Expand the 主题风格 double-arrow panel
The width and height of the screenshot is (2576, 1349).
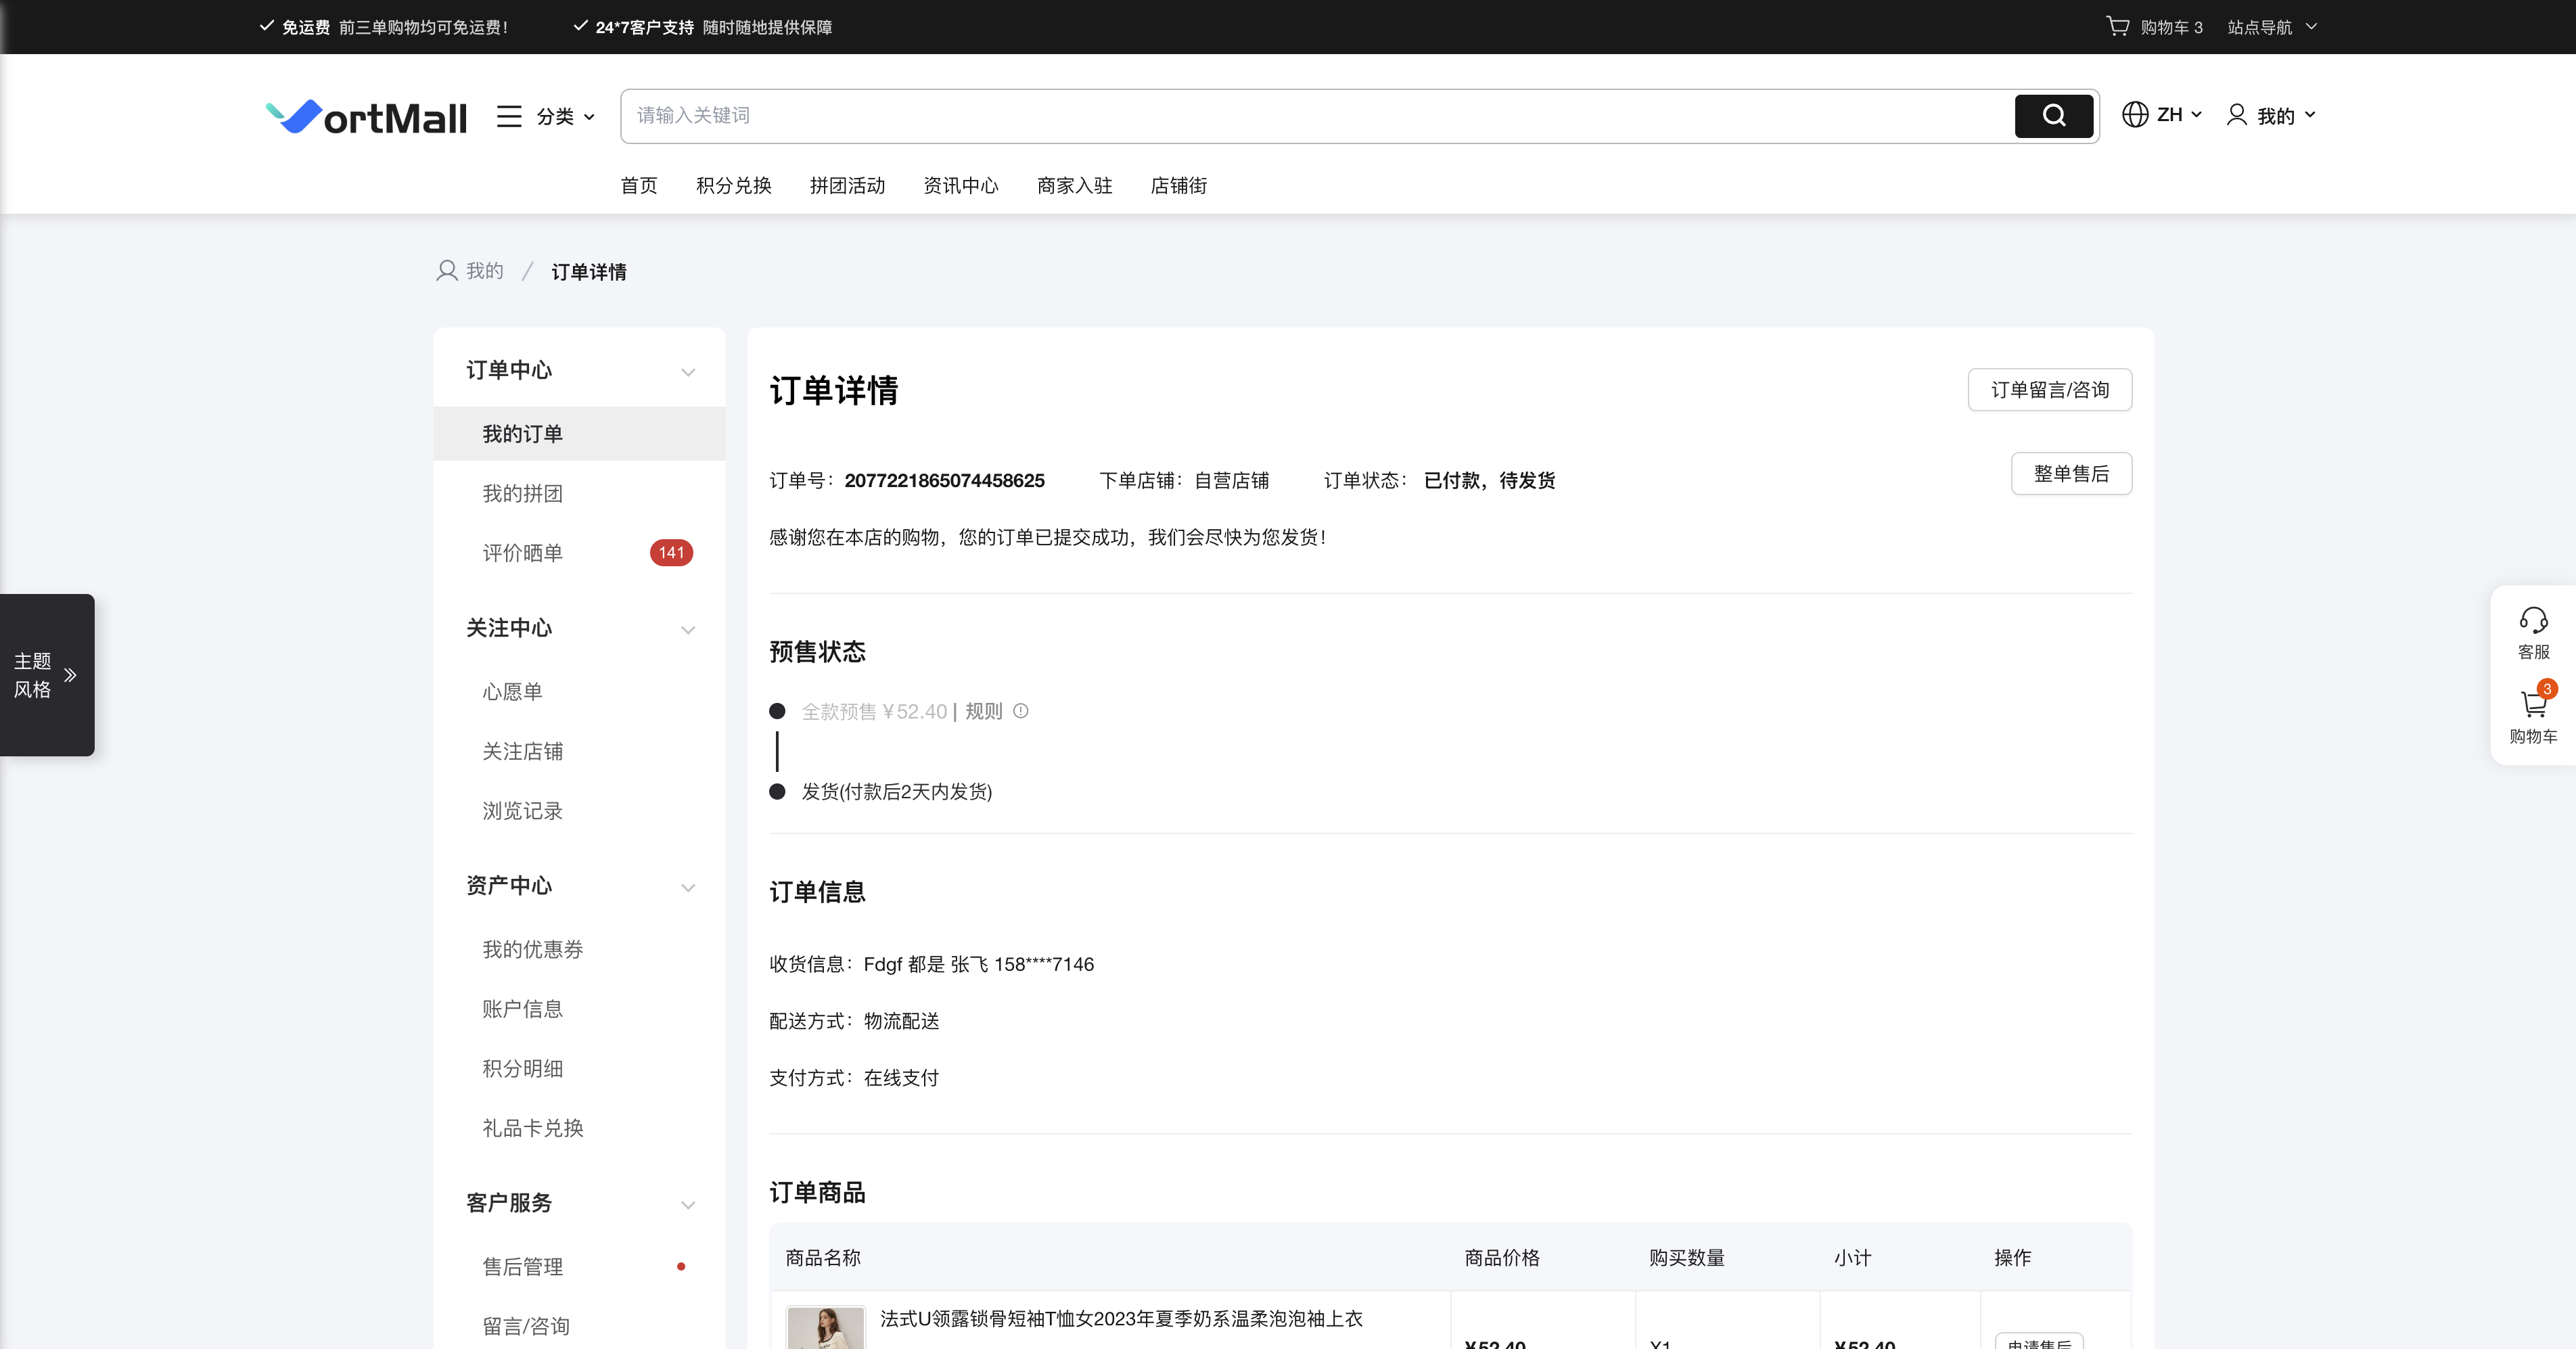click(70, 675)
